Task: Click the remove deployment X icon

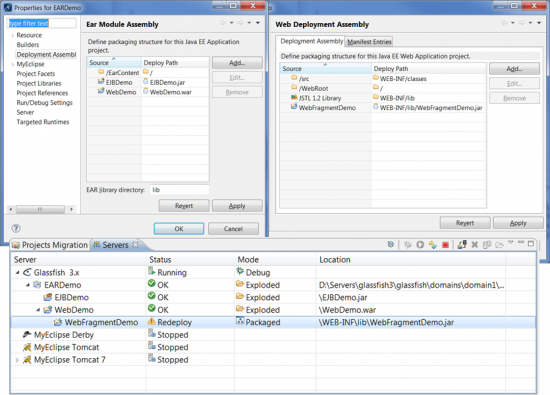Action: (475, 245)
